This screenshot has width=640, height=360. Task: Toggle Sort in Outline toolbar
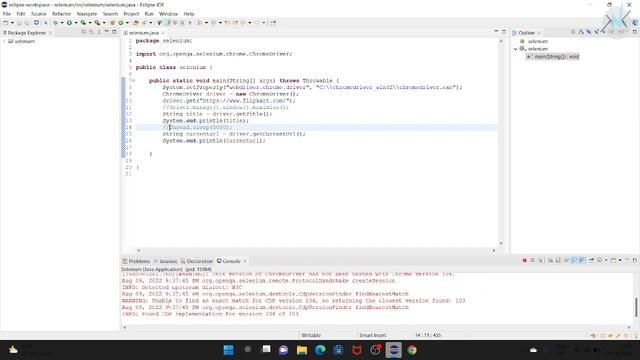click(x=581, y=32)
